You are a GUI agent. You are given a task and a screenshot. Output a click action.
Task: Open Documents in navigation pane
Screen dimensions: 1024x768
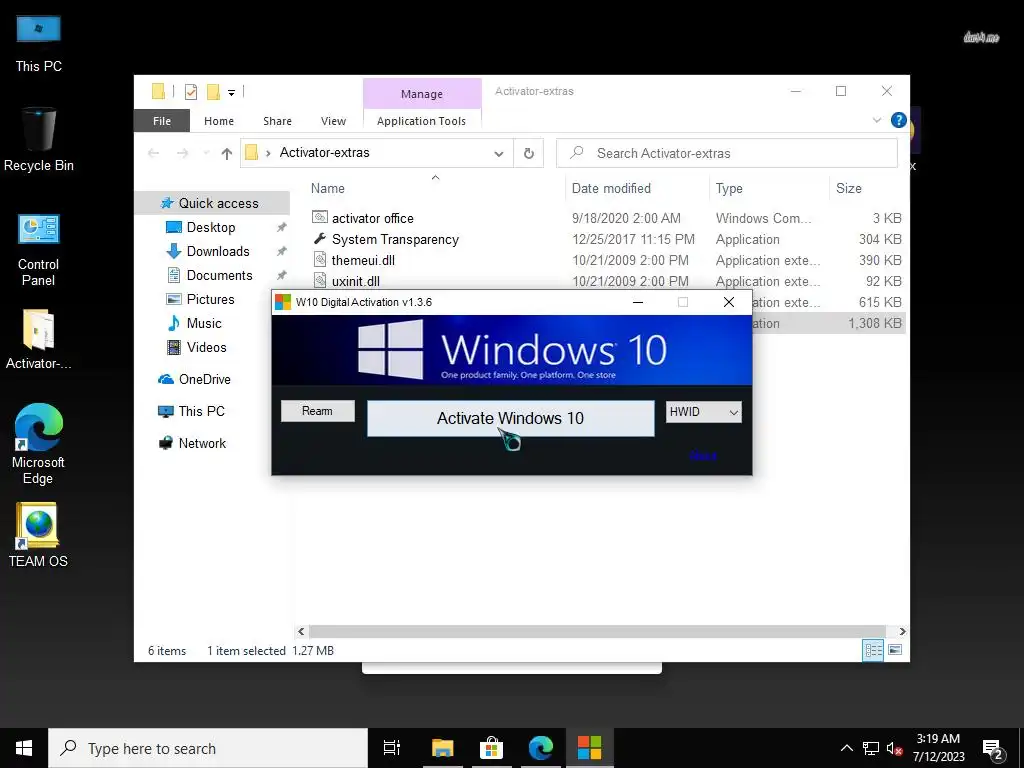click(x=219, y=276)
